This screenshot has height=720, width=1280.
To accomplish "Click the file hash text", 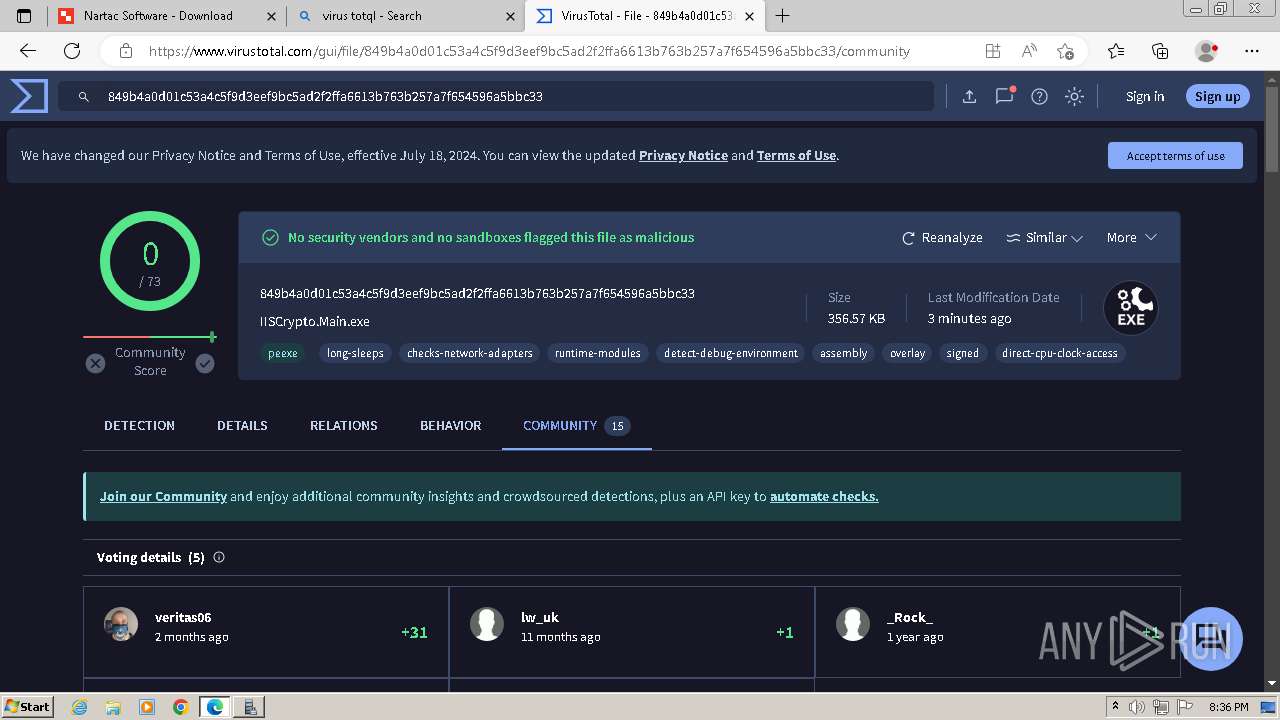I will (477, 294).
